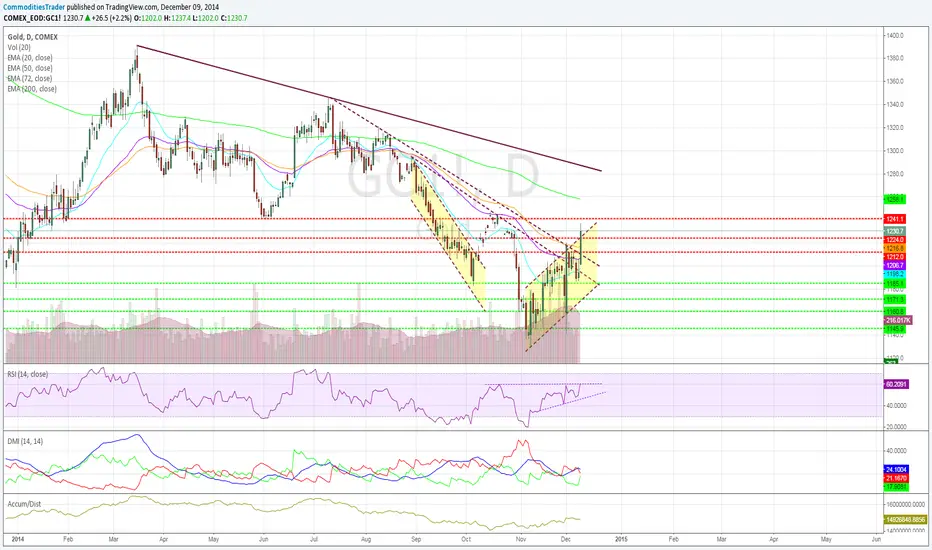Click the Jul label on time axis
Image resolution: width=932 pixels, height=550 pixels.
click(314, 539)
